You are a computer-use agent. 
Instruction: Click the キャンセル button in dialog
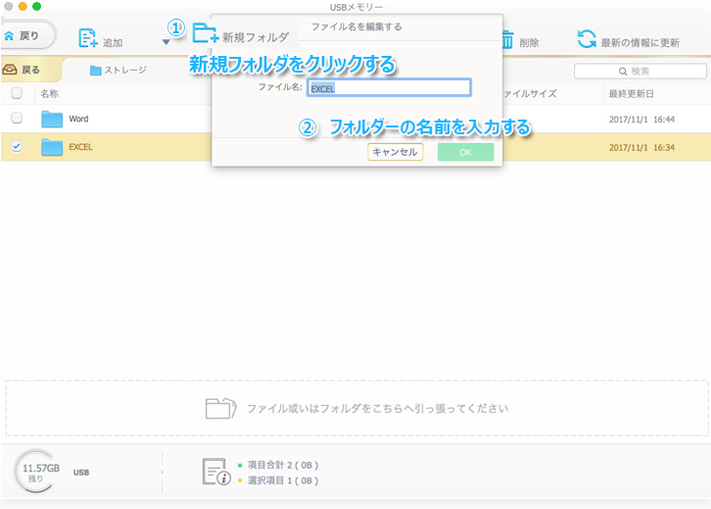point(395,152)
